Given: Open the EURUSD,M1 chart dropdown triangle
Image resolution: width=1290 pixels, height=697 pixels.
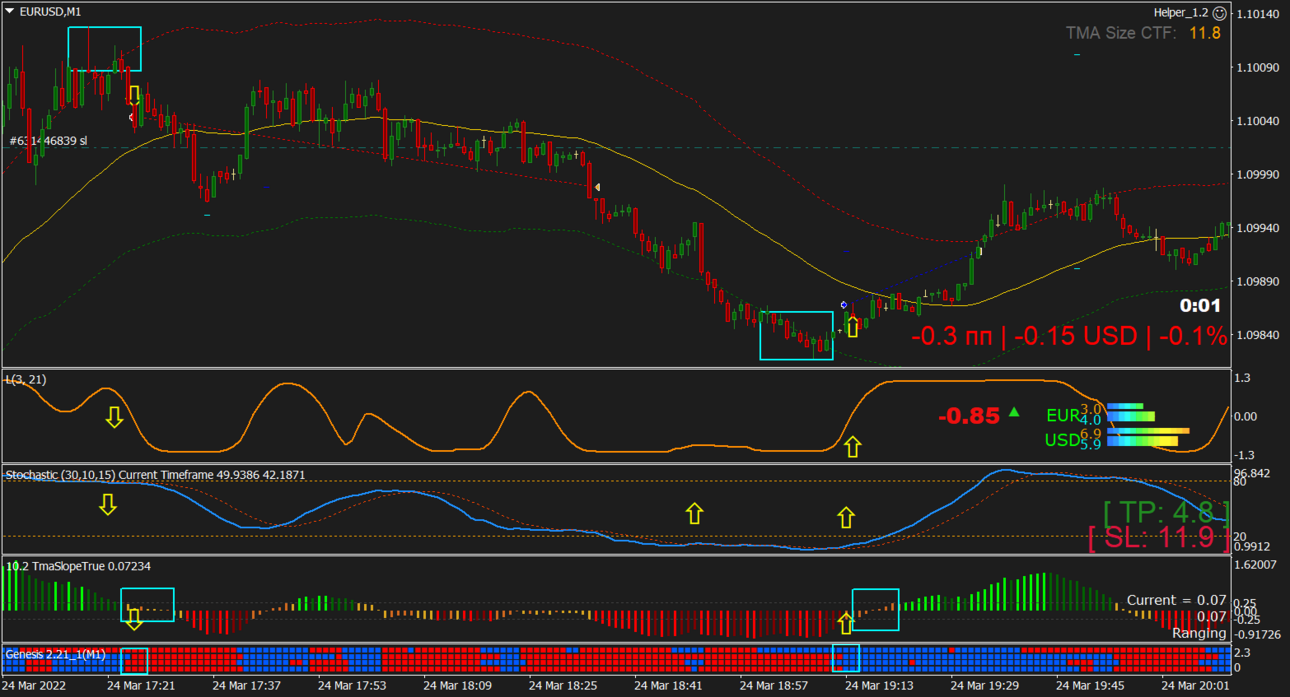Looking at the screenshot, I should [x=11, y=12].
